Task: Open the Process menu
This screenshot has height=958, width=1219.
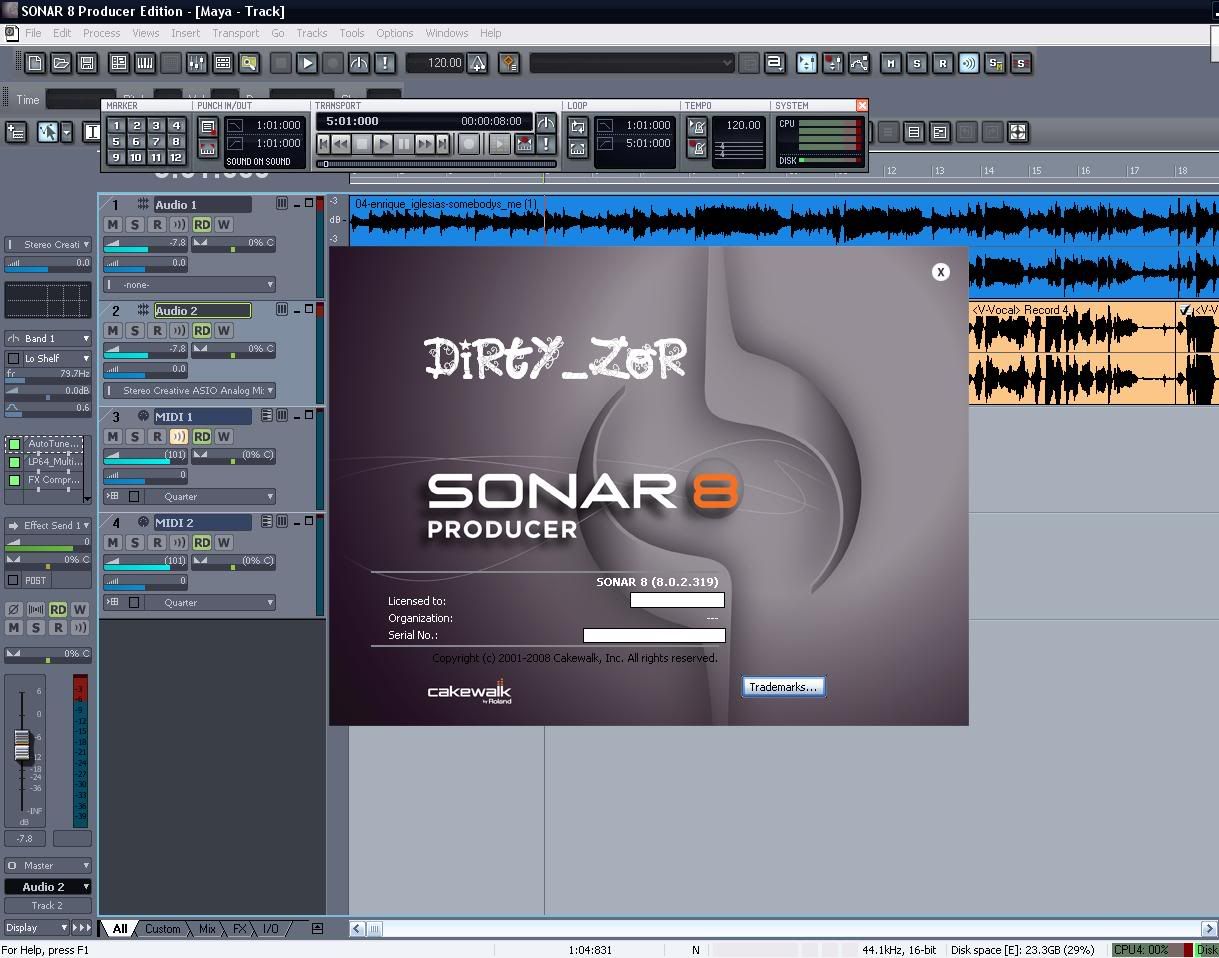Action: (102, 33)
